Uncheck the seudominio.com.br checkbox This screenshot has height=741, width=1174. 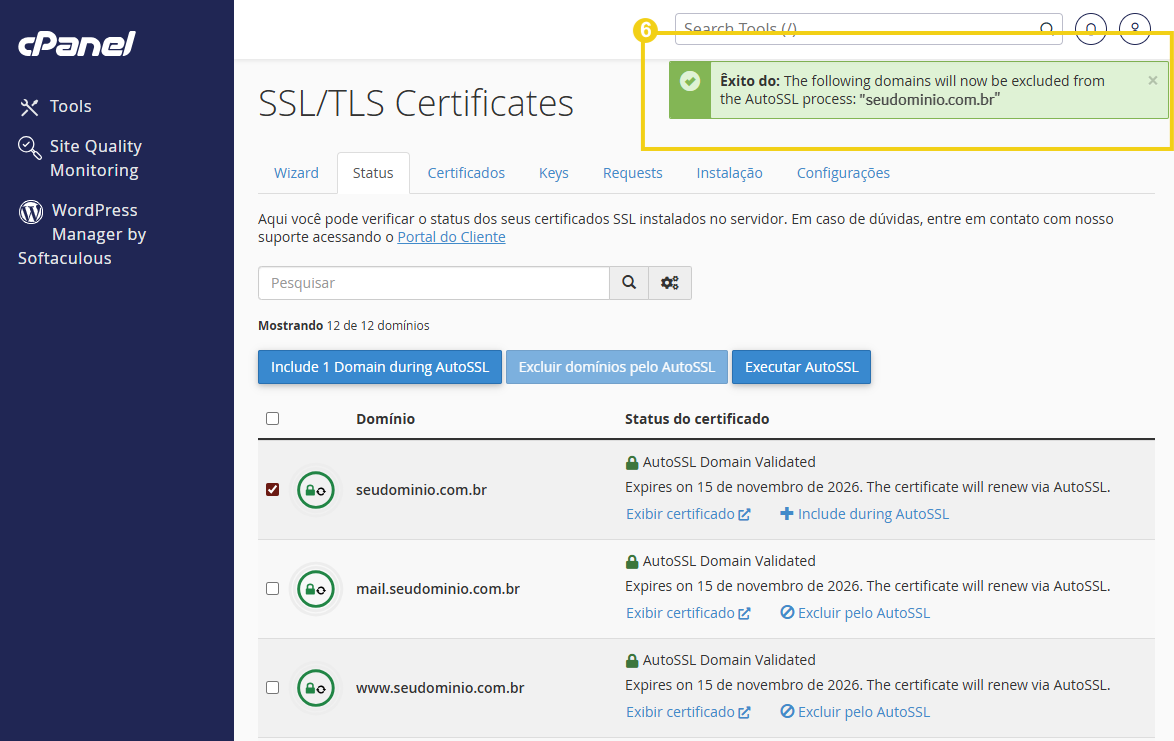pyautogui.click(x=273, y=490)
